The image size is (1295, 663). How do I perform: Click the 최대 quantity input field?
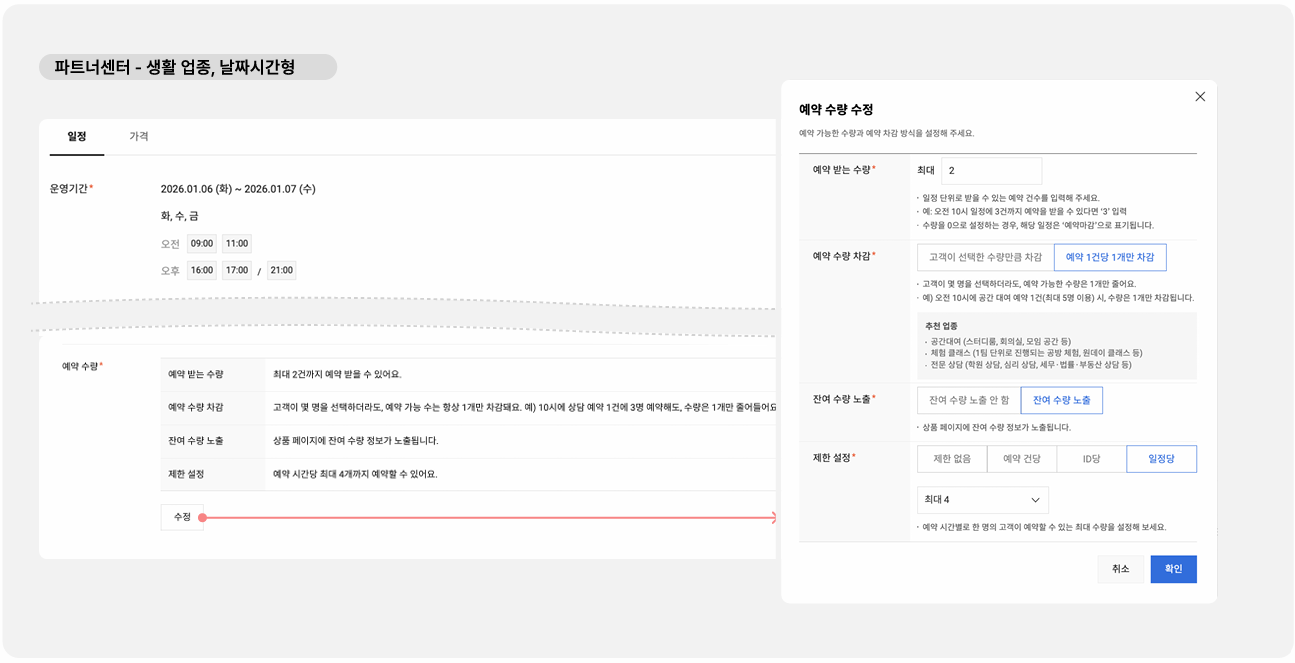[990, 171]
